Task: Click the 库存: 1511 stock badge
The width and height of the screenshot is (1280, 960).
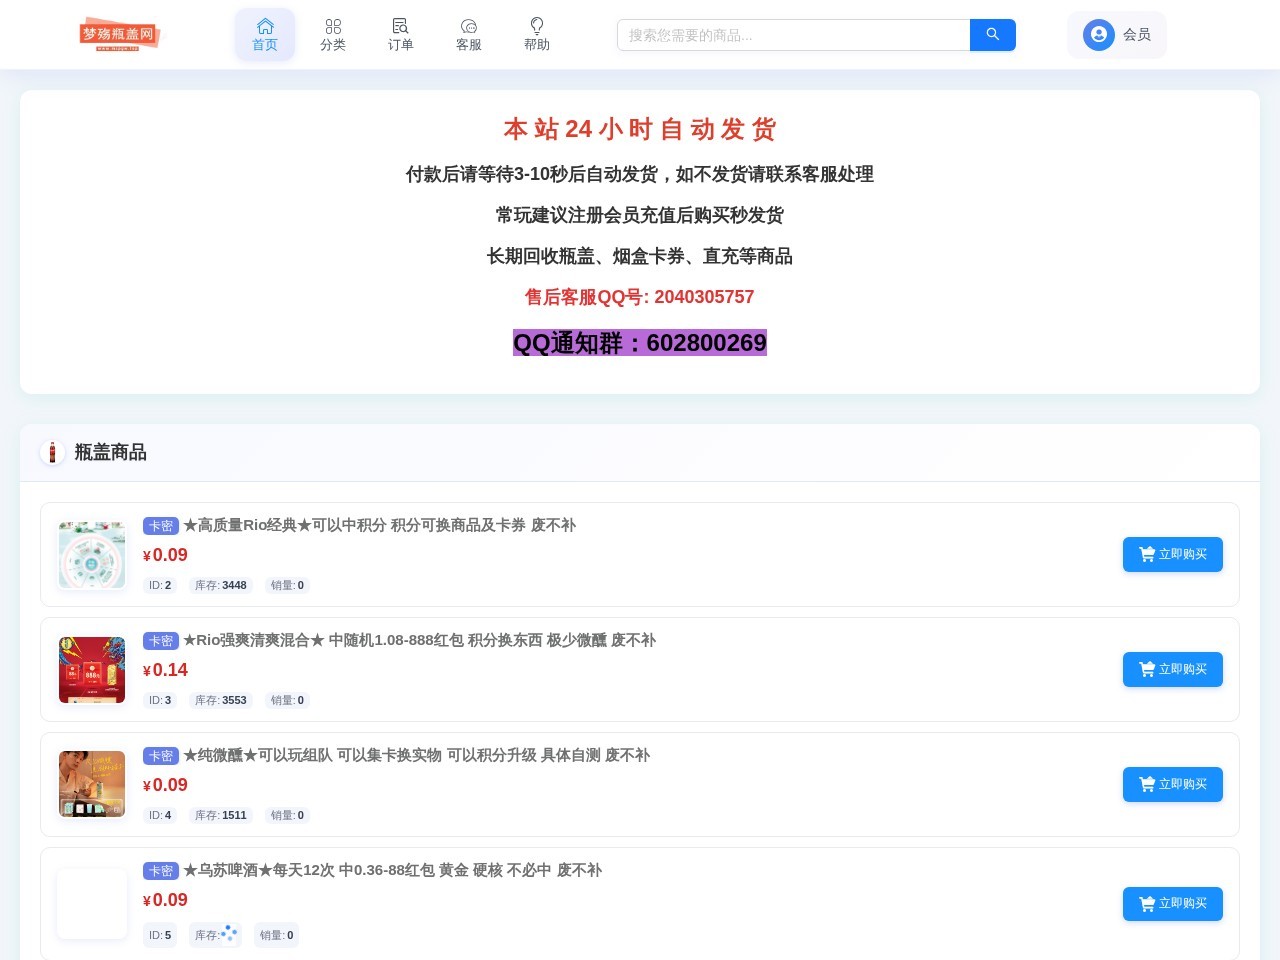Action: [221, 815]
